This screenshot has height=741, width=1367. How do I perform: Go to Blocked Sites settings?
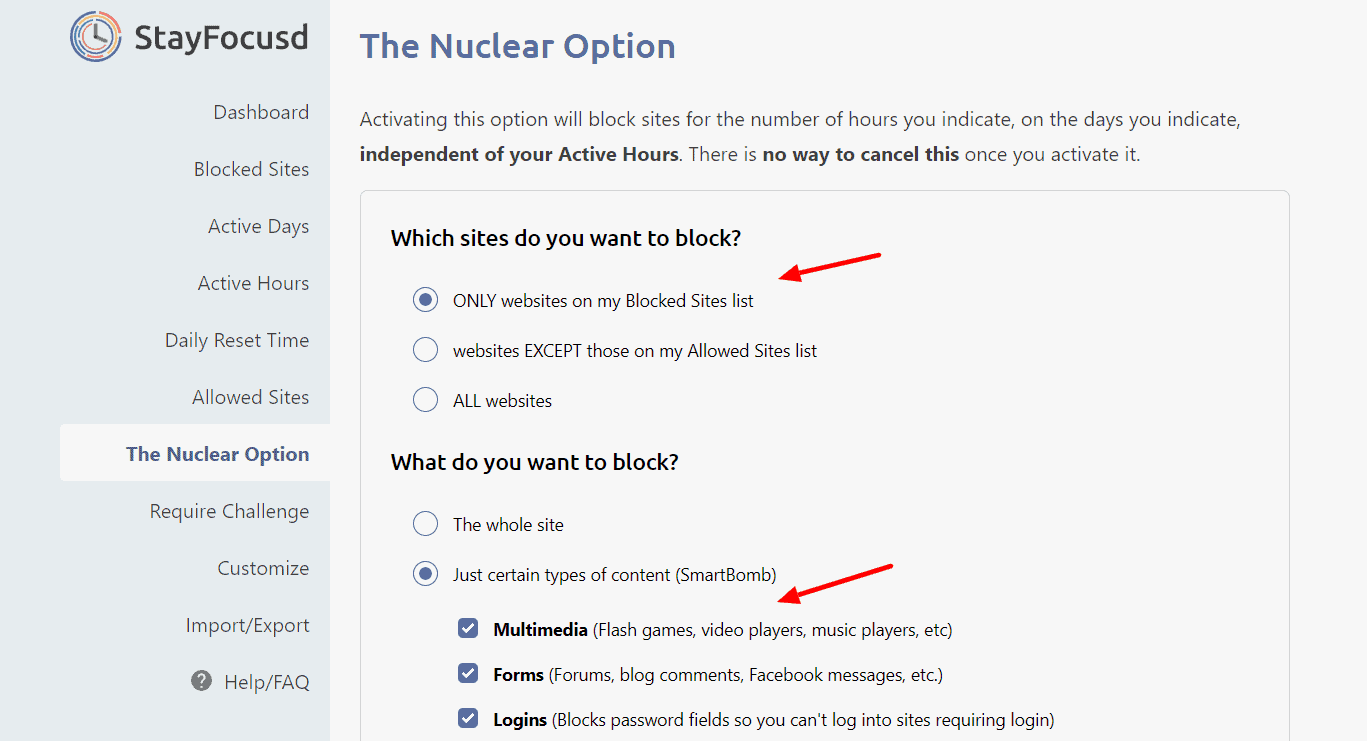251,169
